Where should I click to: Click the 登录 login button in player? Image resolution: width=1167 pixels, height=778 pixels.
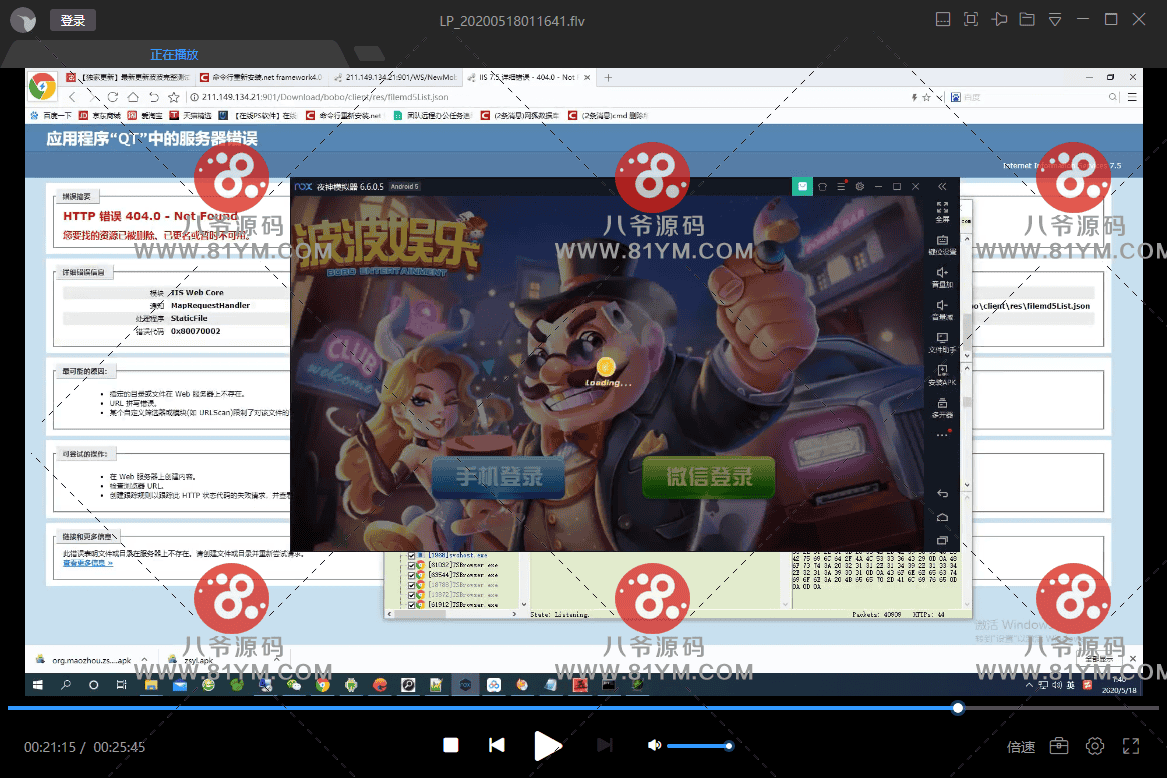coord(73,20)
